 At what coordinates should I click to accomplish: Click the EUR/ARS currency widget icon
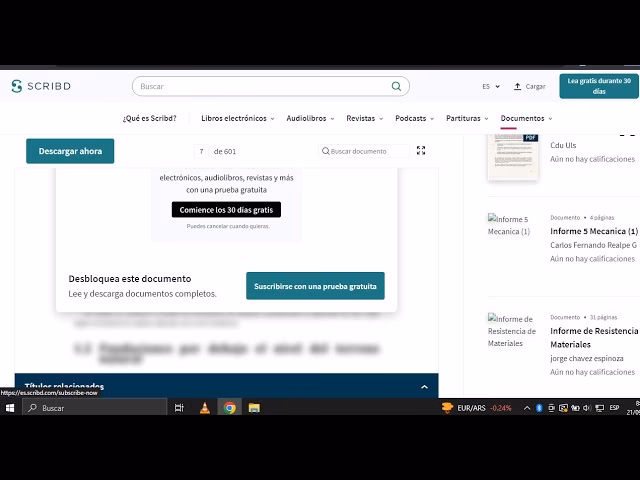click(447, 408)
